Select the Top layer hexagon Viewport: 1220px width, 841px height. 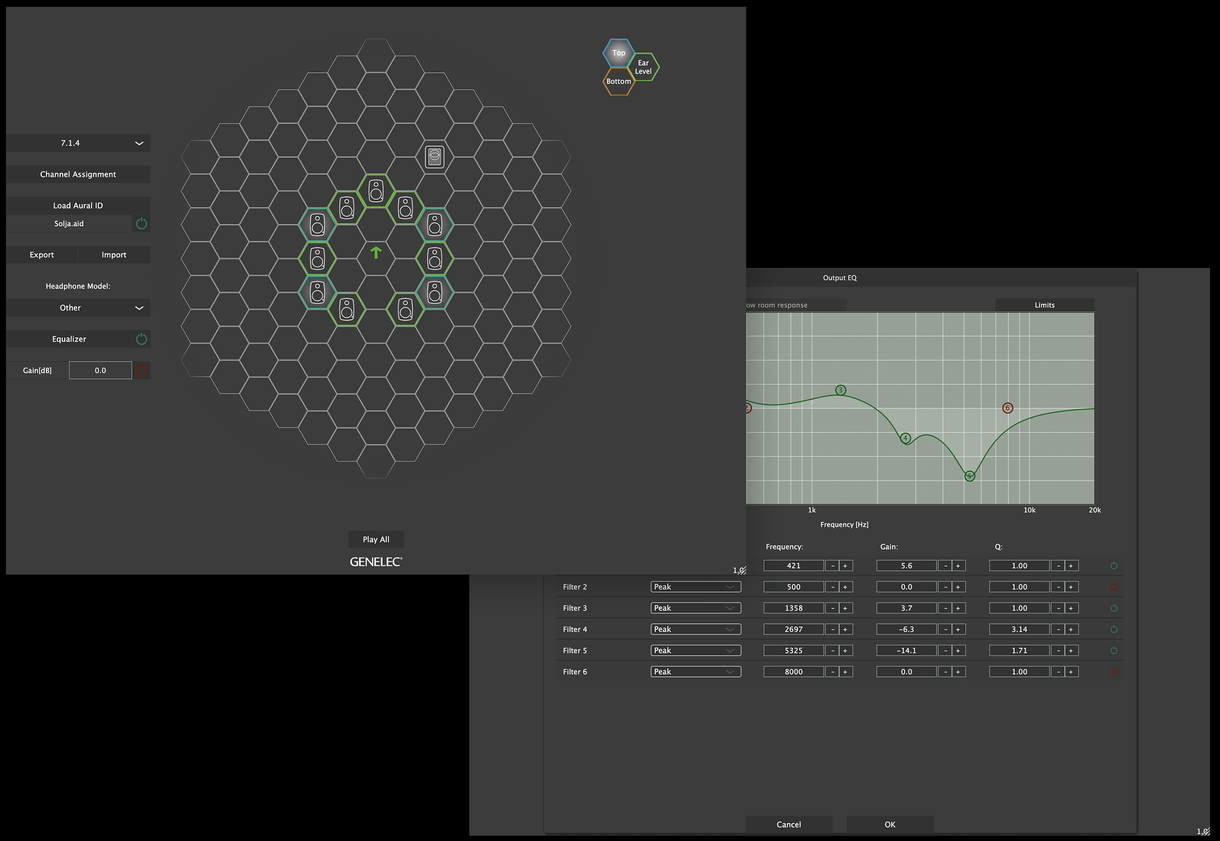[x=618, y=52]
